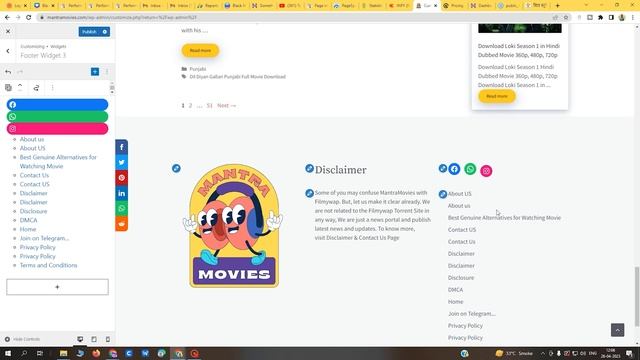Switch to mobile preview
Screen dimensions: 640x360
(108, 339)
